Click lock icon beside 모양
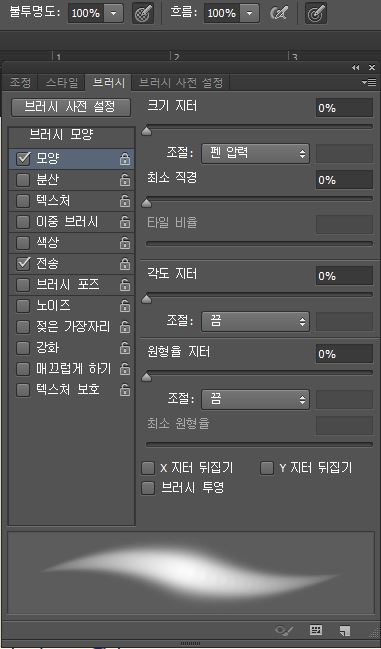Image resolution: width=381 pixels, height=649 pixels. (125, 159)
